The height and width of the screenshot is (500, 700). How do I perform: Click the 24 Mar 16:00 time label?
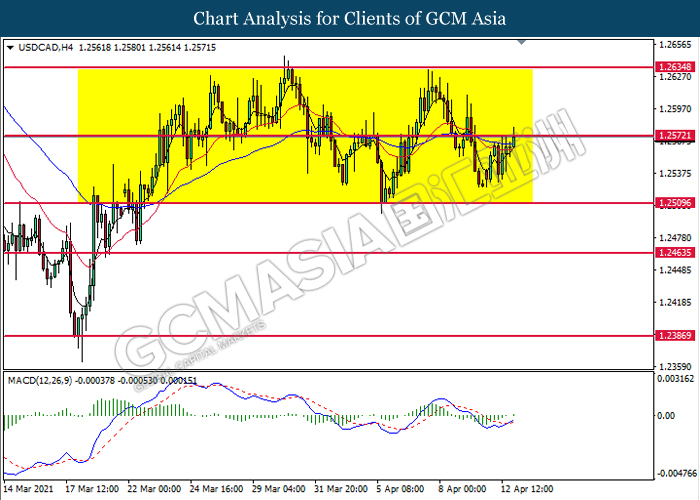click(x=217, y=489)
